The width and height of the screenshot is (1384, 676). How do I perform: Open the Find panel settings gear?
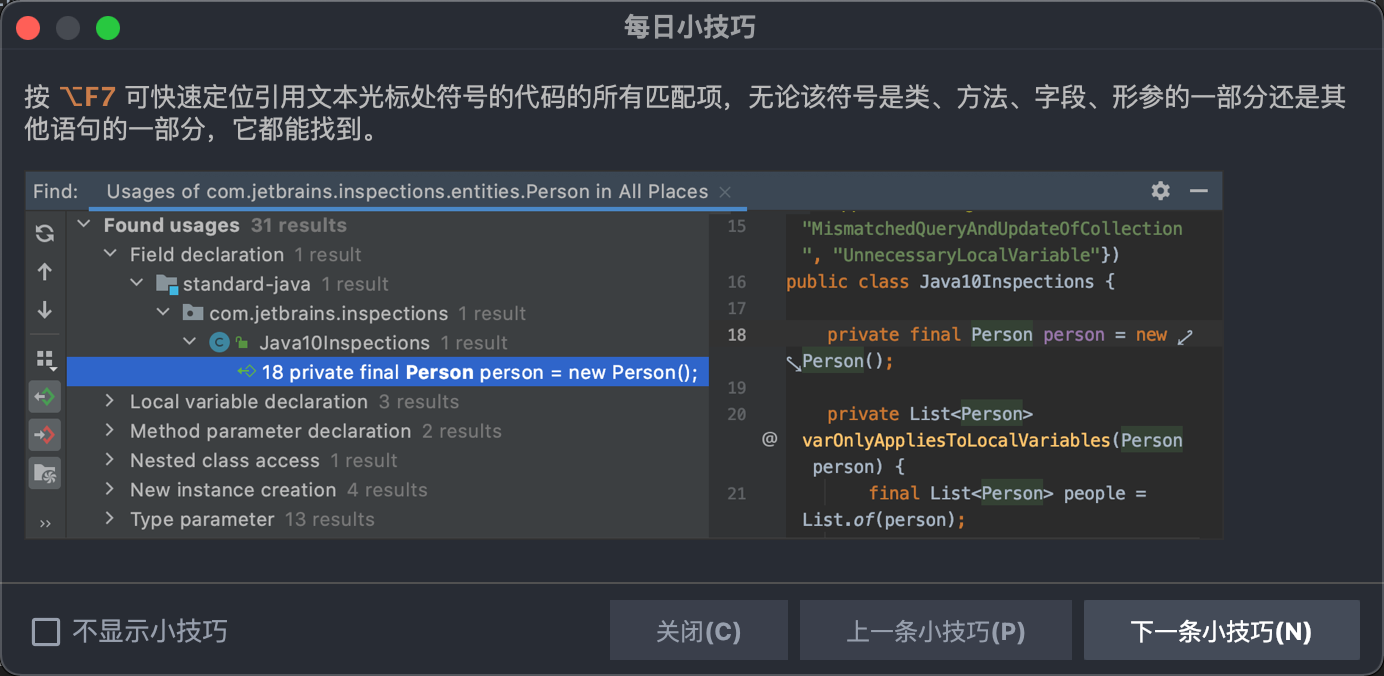[1160, 190]
